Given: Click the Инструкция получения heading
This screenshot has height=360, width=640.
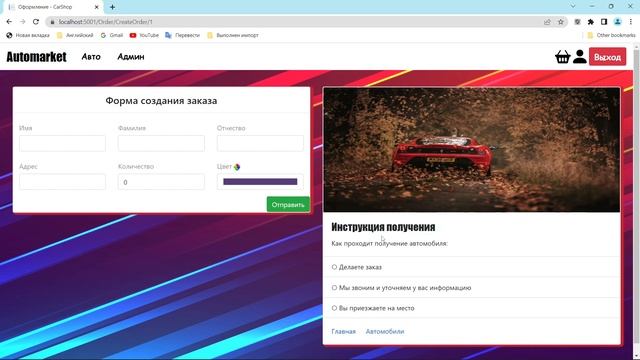Looking at the screenshot, I should pos(383,227).
